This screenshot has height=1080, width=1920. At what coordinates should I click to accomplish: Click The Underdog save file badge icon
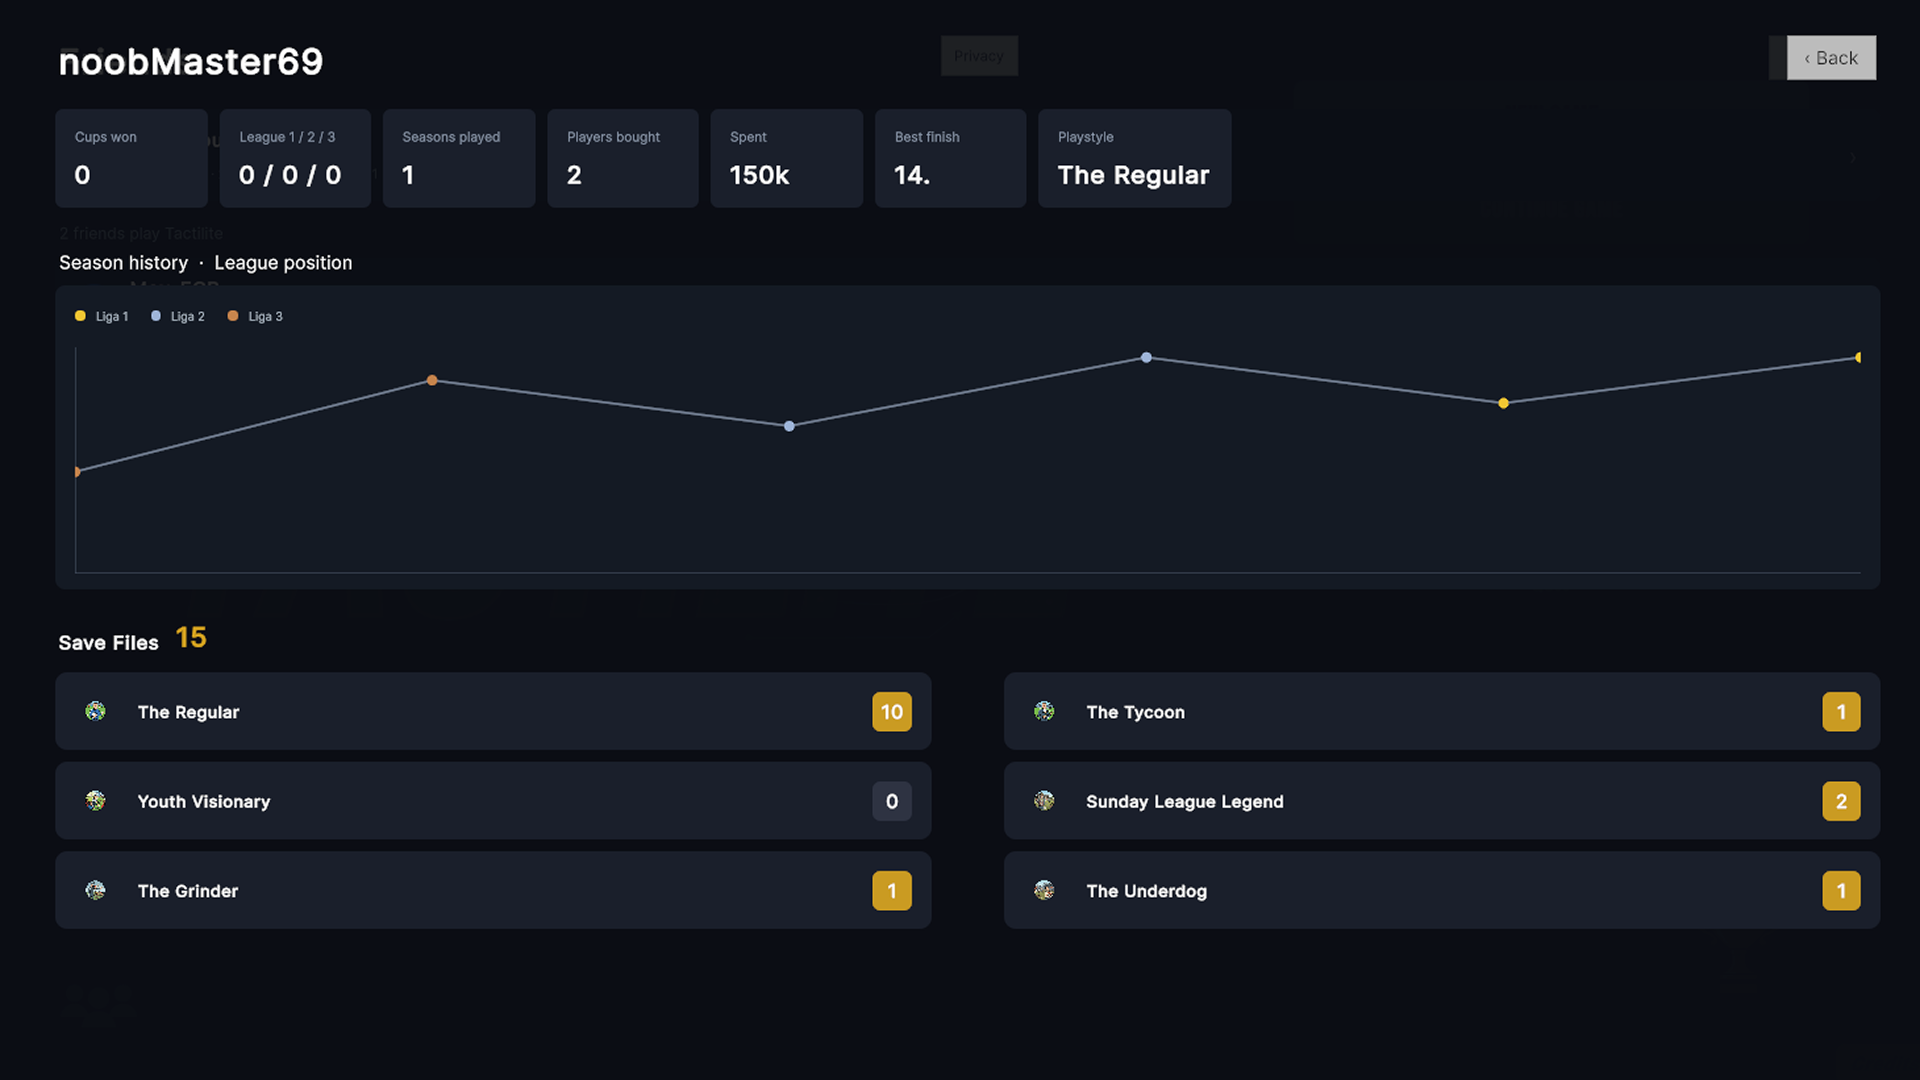pyautogui.click(x=1044, y=890)
